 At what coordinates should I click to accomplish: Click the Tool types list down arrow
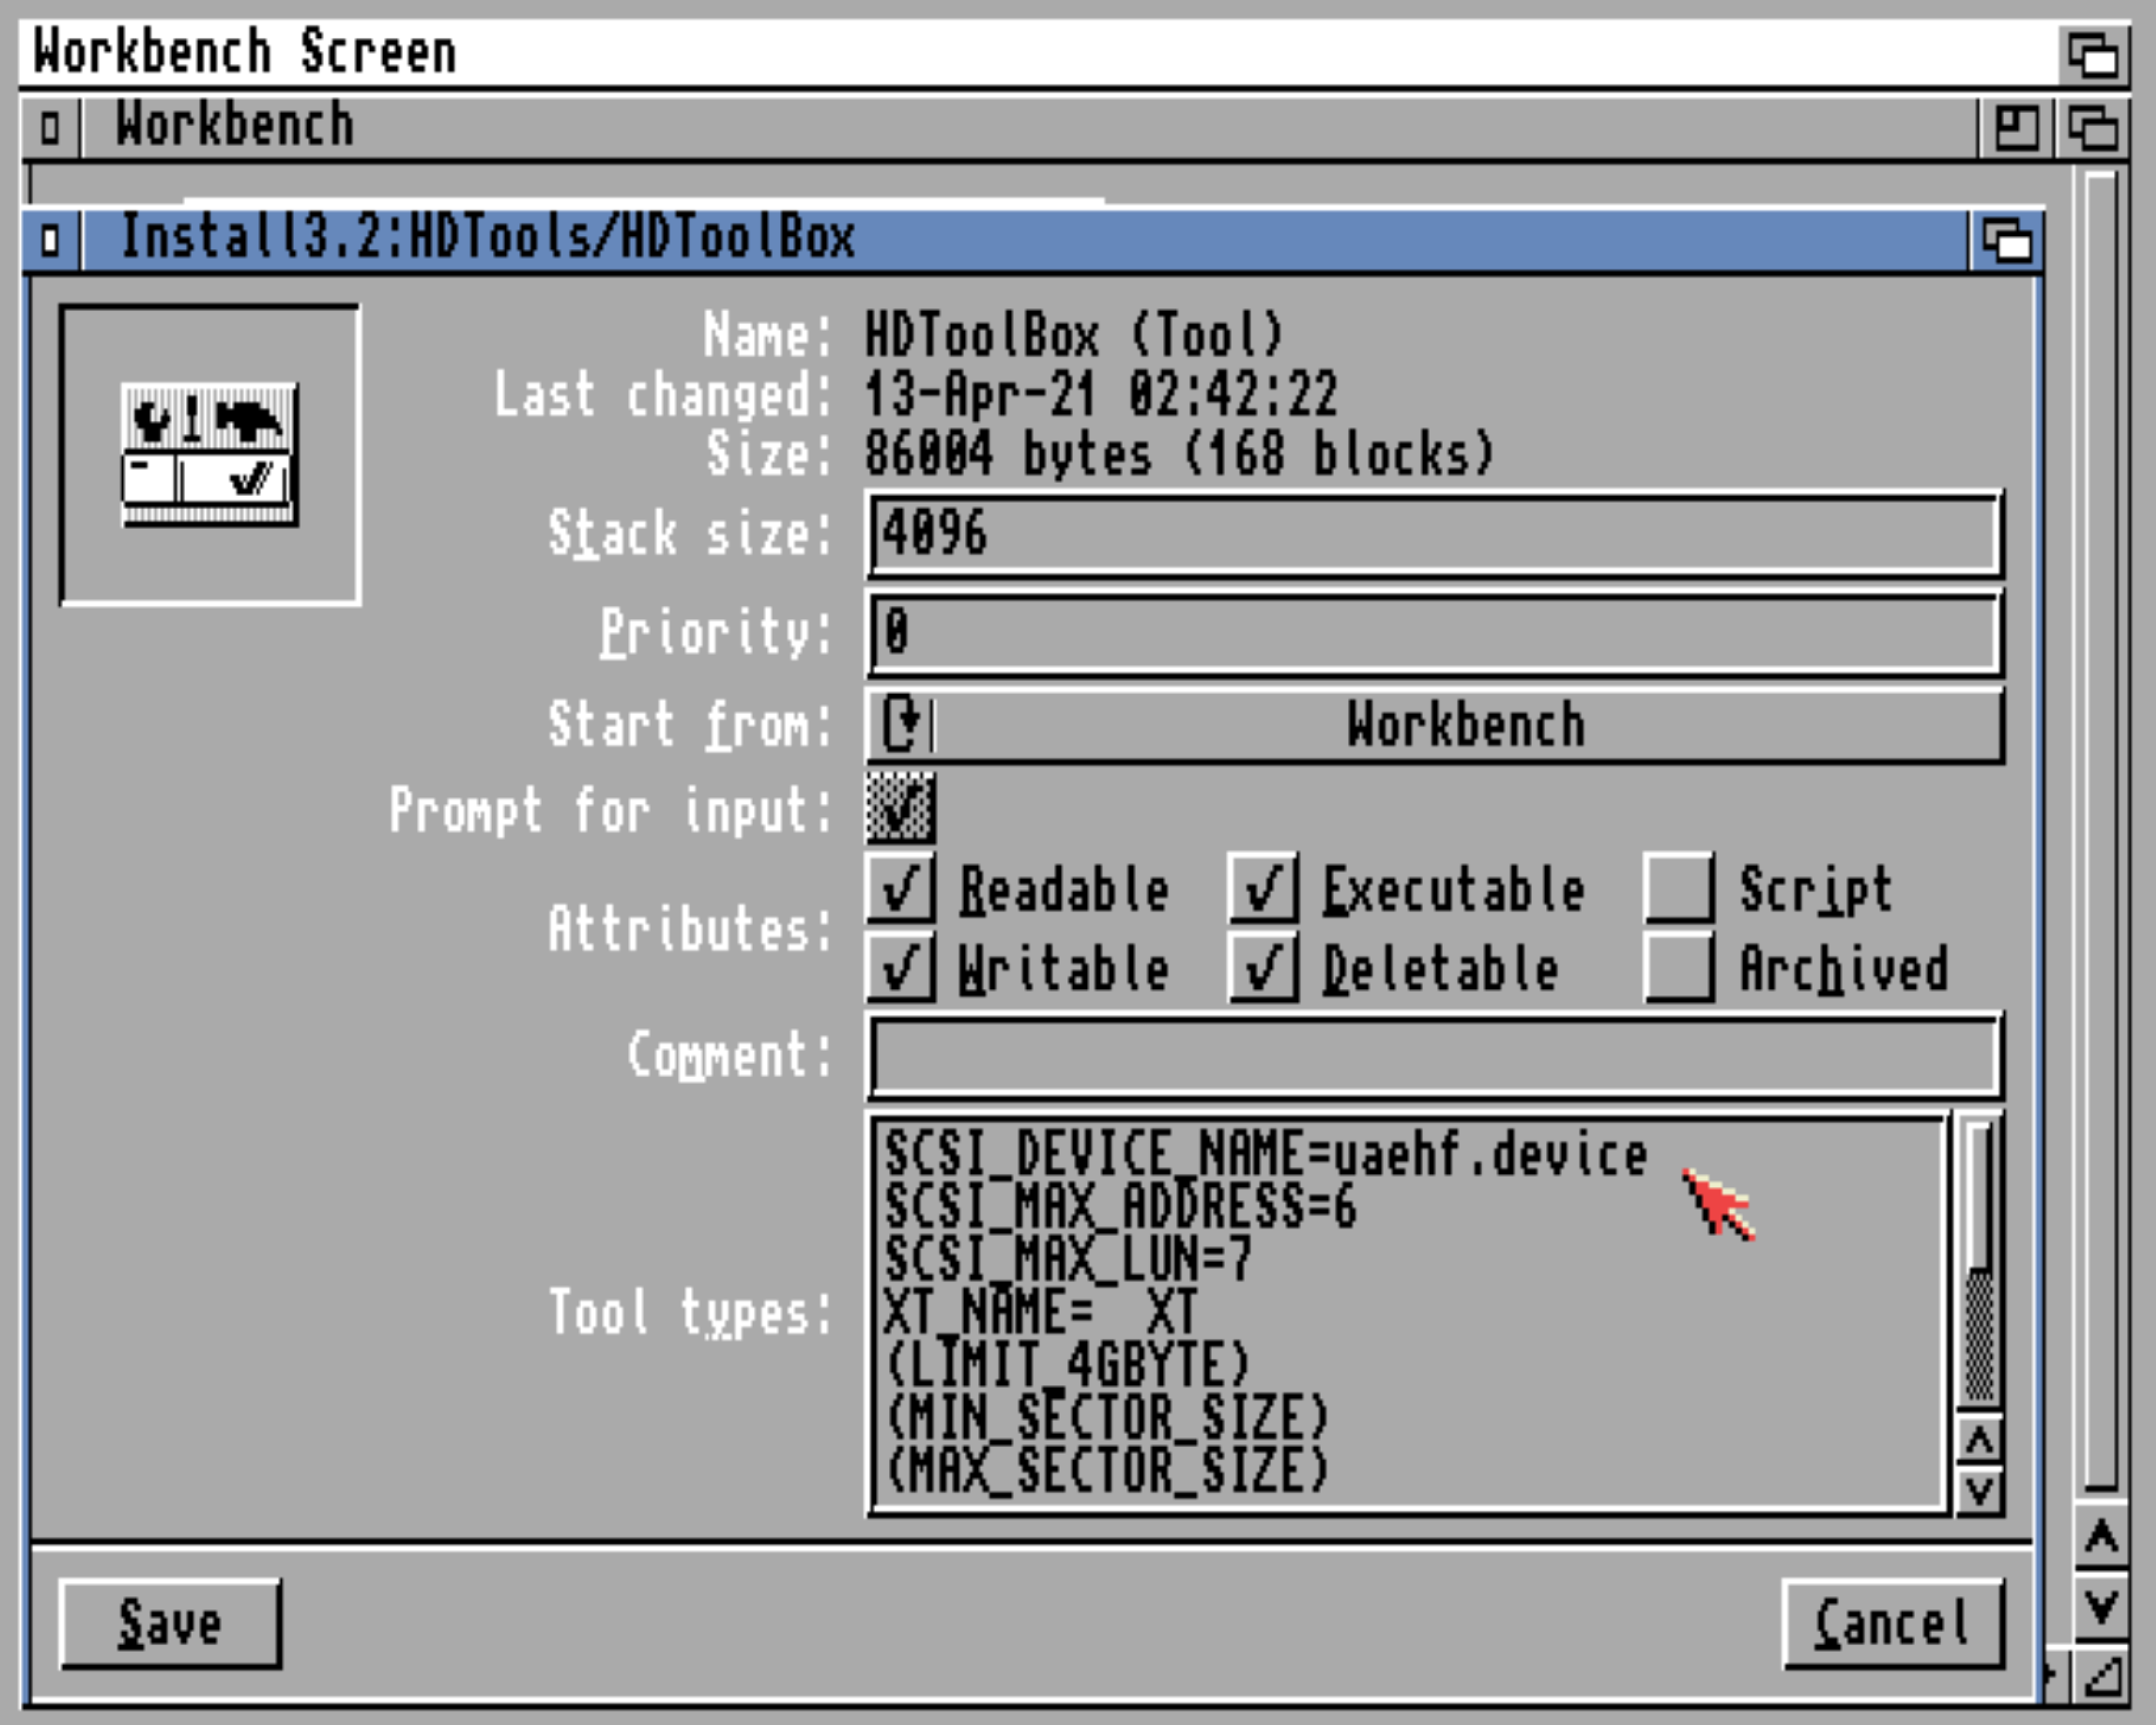[1979, 1492]
